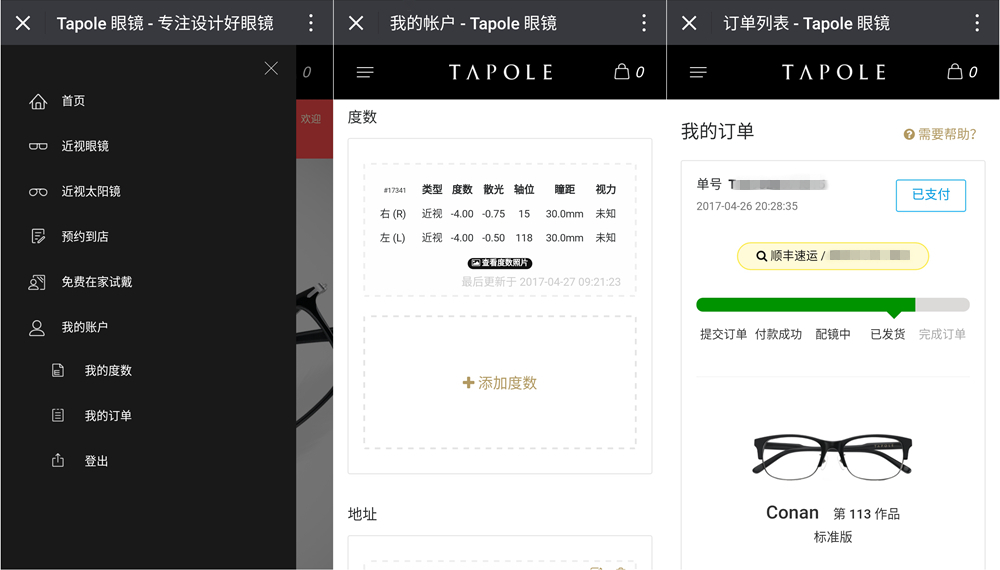Click 第 113 作品 text
The height and width of the screenshot is (570, 1000).
click(867, 514)
